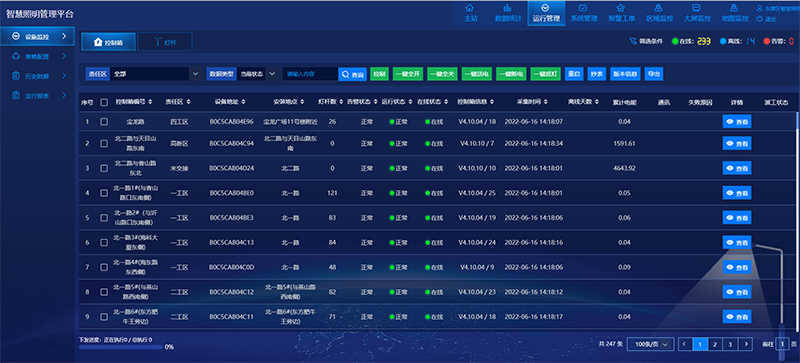Open the 区域监控 nav icon
The width and height of the screenshot is (800, 363).
coord(659,8)
